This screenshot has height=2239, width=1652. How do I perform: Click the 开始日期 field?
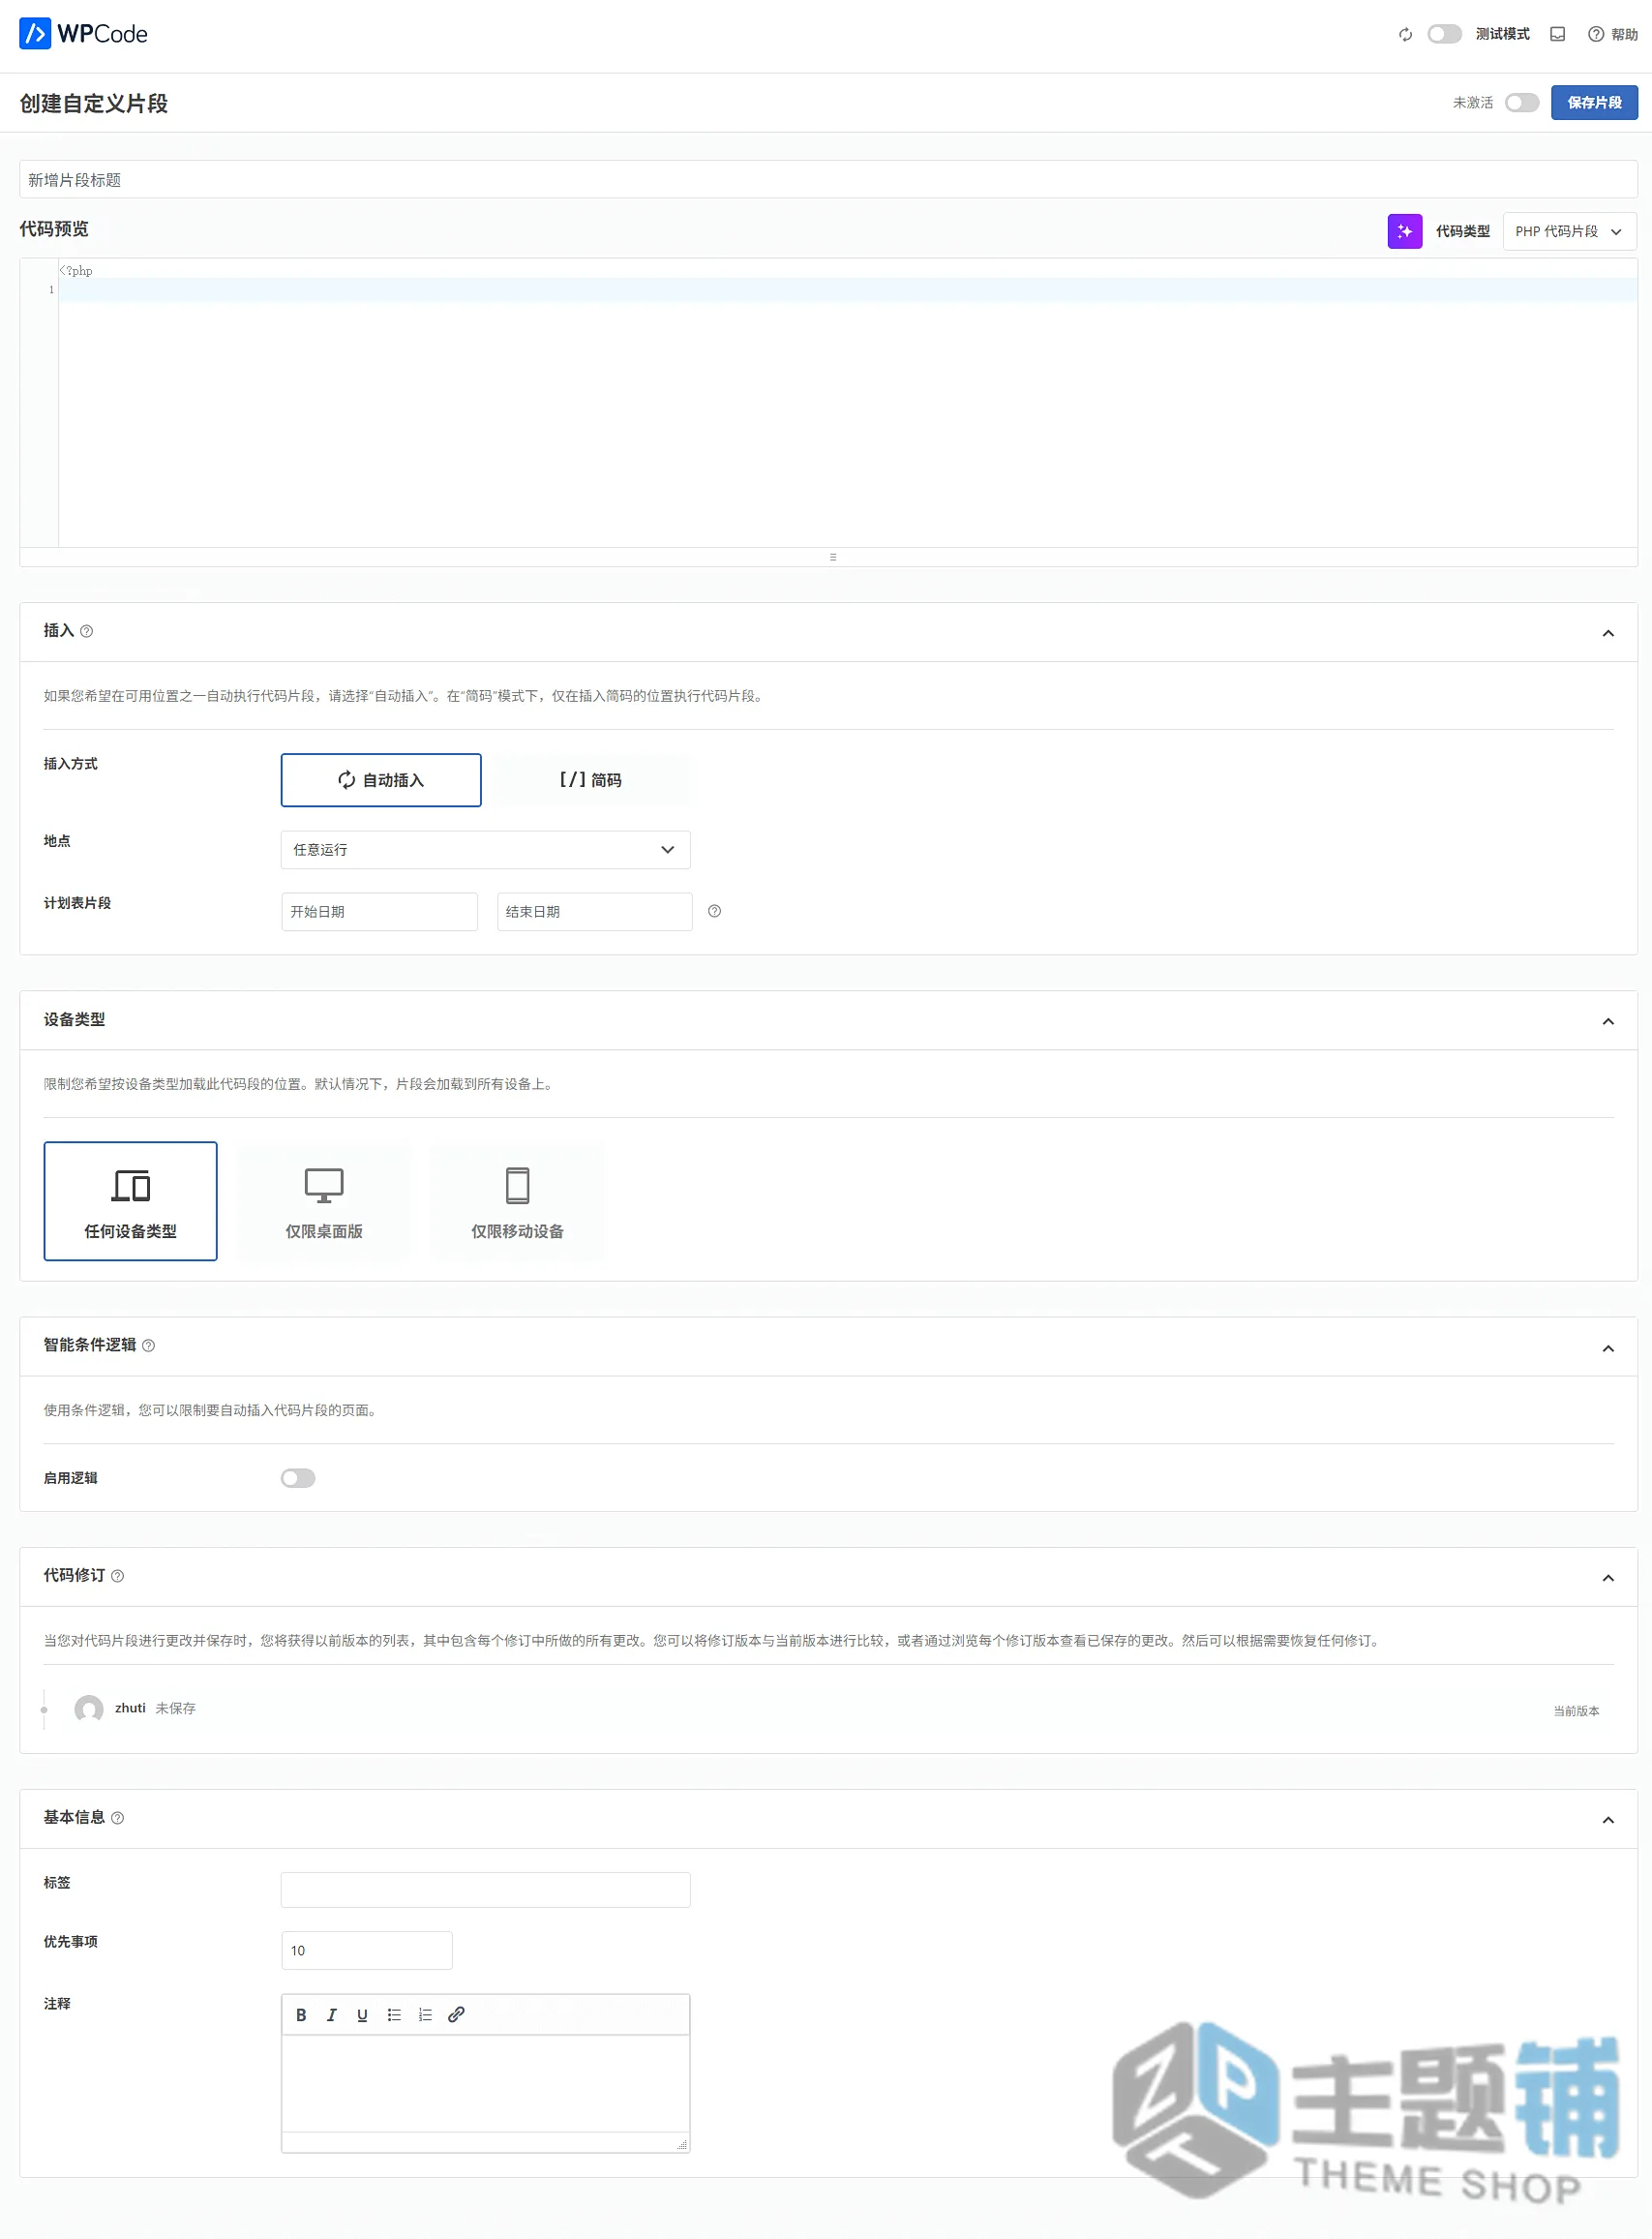[379, 912]
